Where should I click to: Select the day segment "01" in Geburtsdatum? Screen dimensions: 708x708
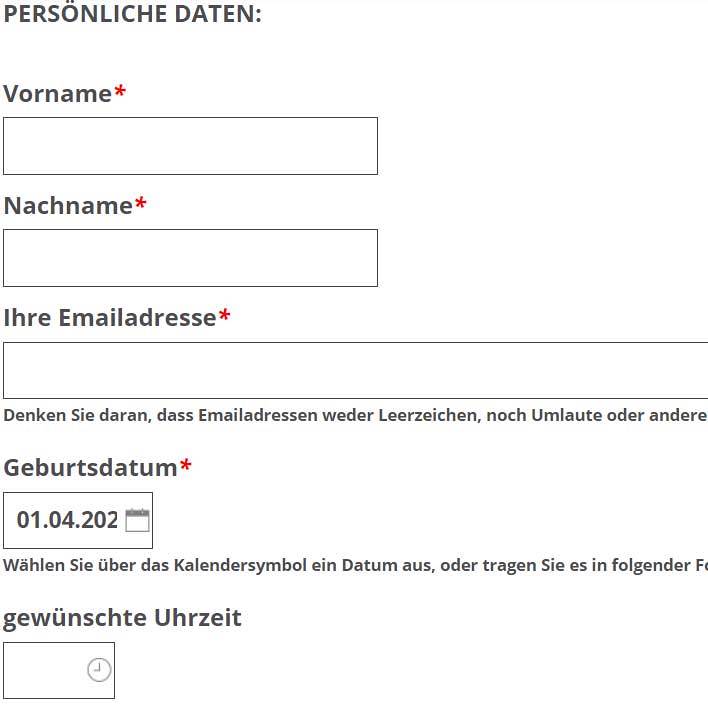tap(28, 520)
